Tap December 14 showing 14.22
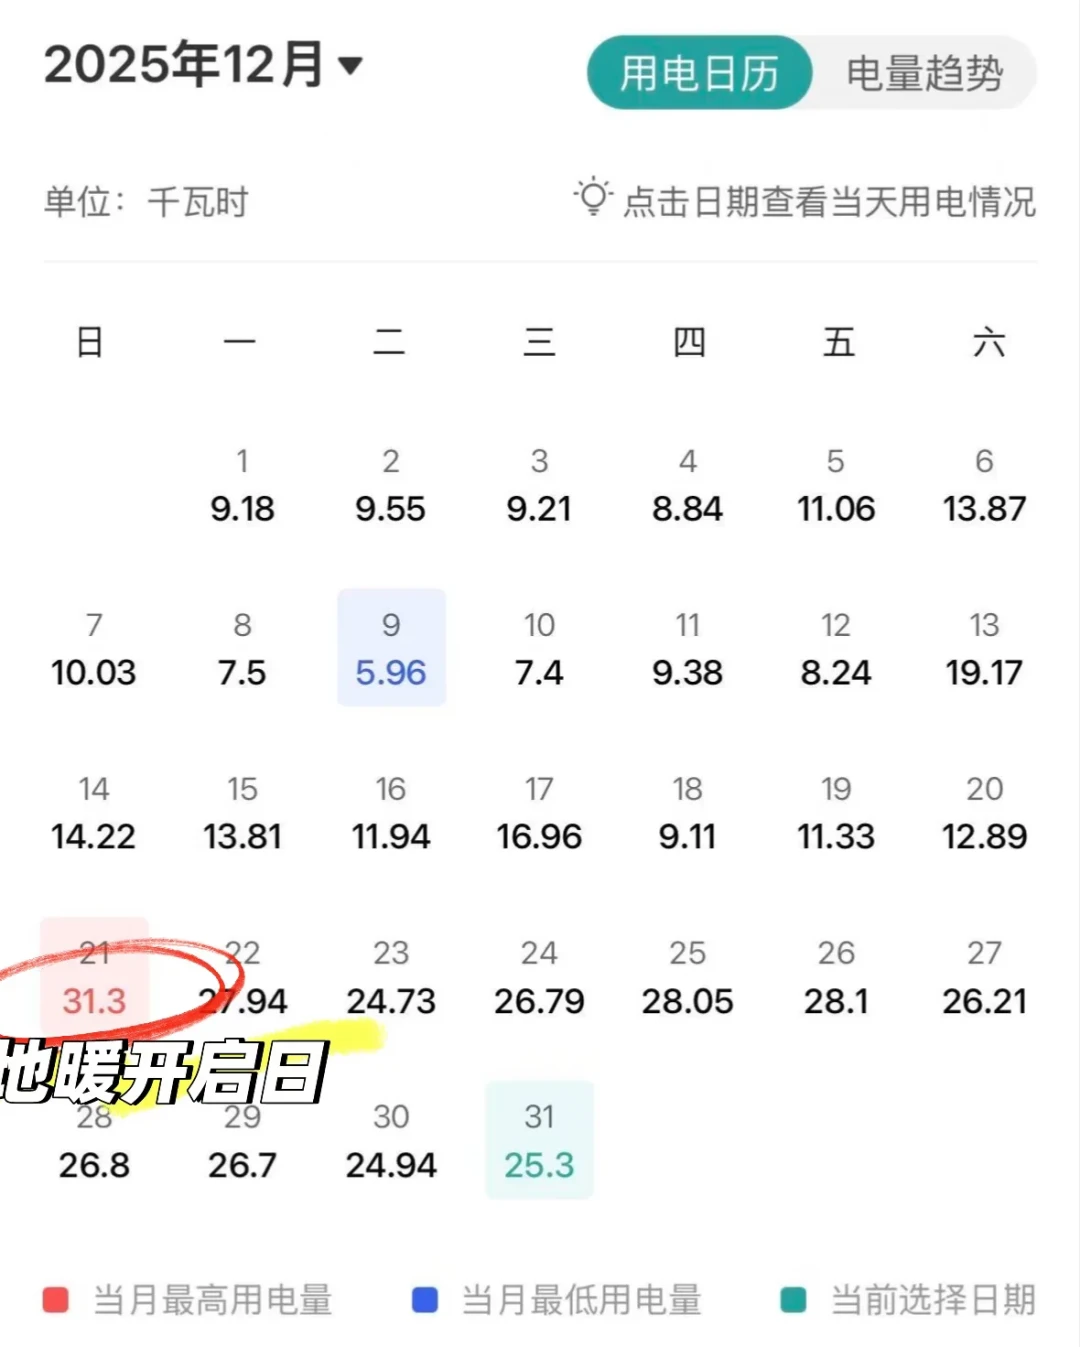1080x1347 pixels. pos(94,813)
